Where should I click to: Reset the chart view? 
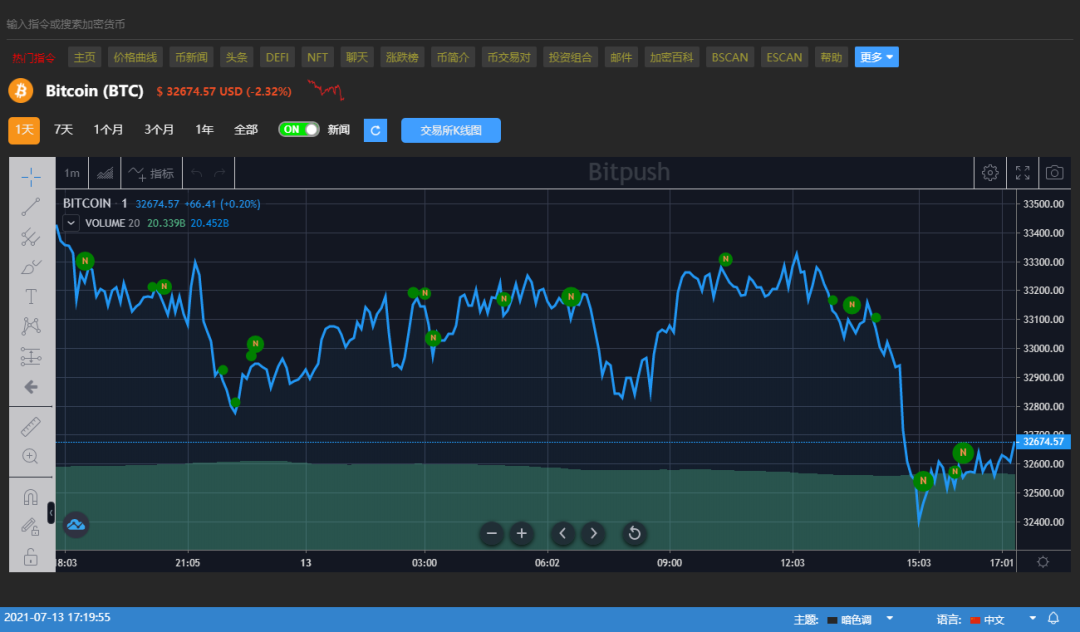click(x=634, y=533)
